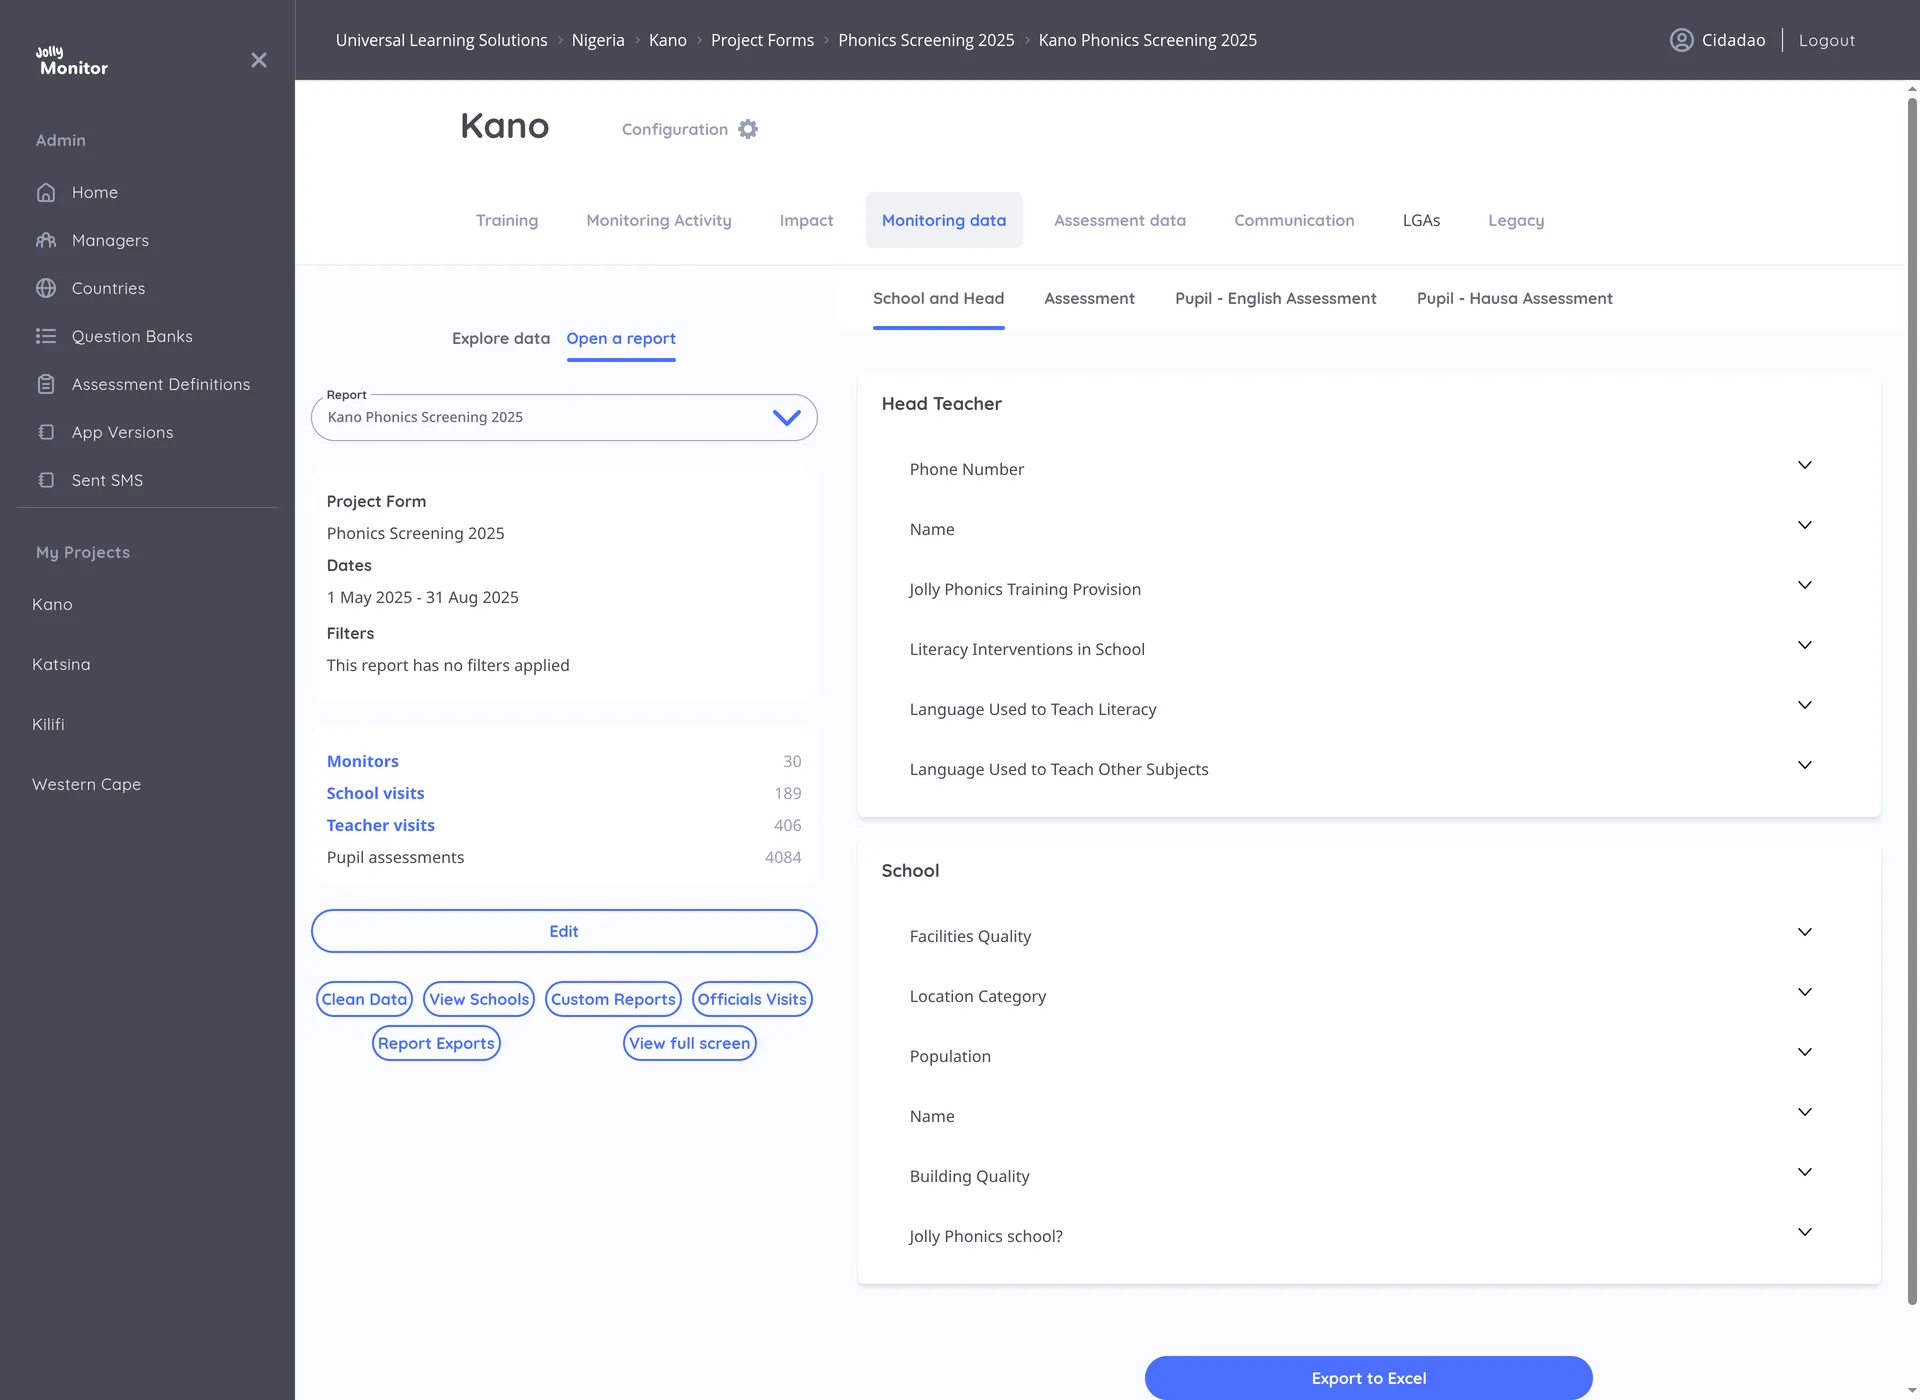Screen dimensions: 1920x1400
Task: Click the App Versions icon
Action: pyautogui.click(x=46, y=432)
